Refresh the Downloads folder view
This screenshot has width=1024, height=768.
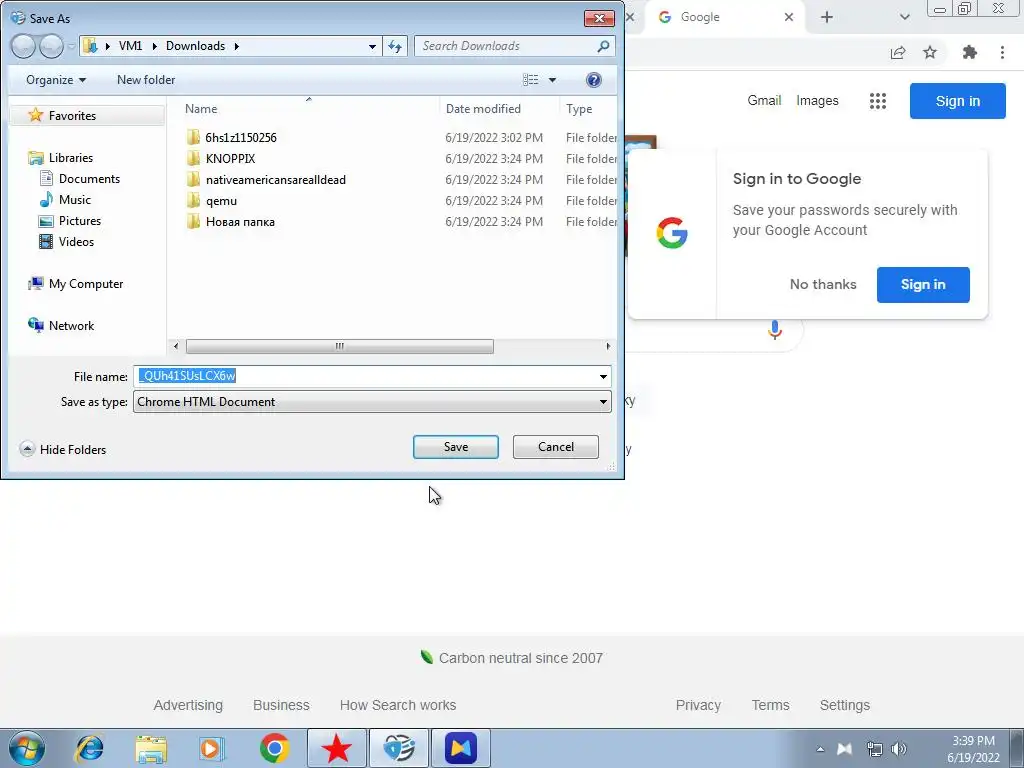coord(395,46)
